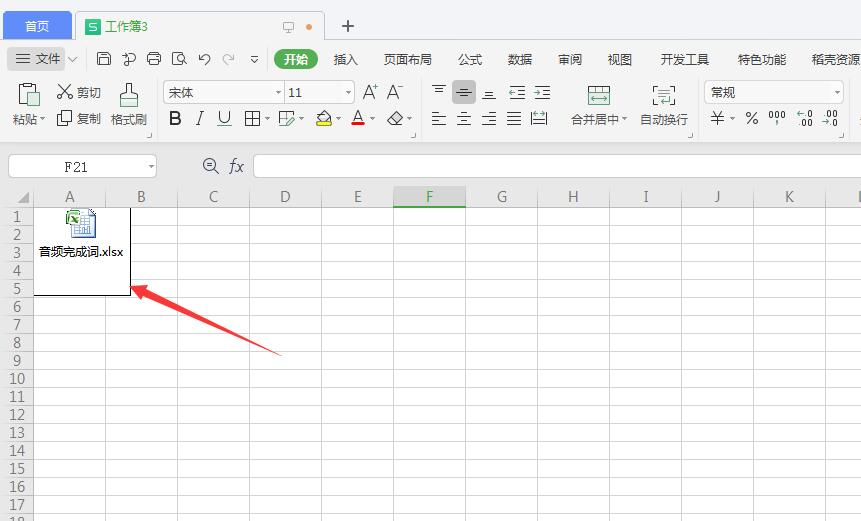Switch to 数据 ribbon tab
The image size is (861, 521).
[519, 59]
